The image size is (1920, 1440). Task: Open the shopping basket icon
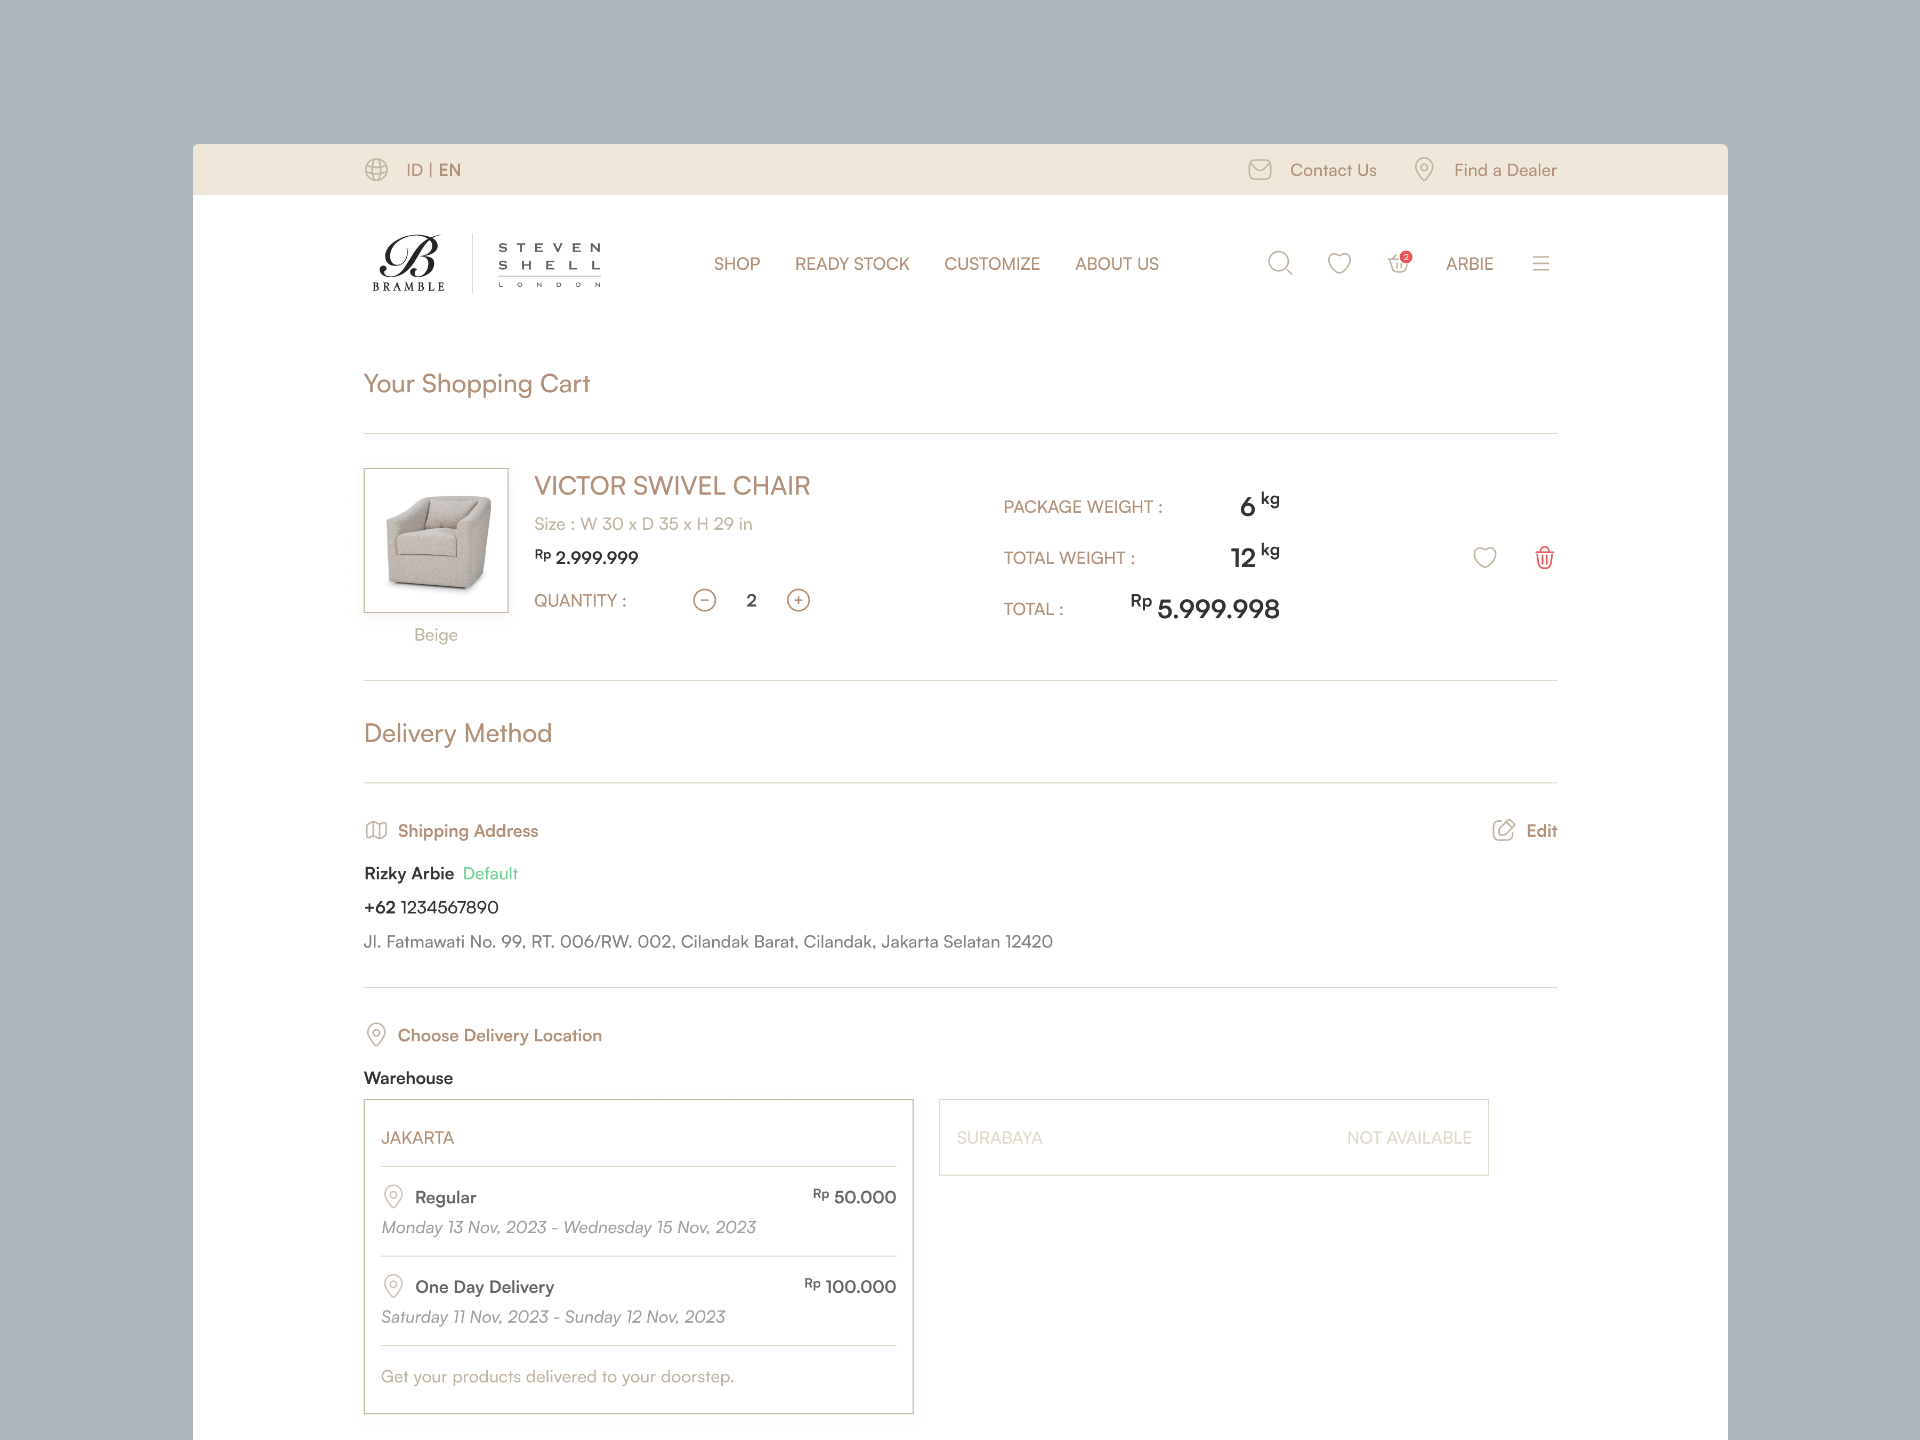pyautogui.click(x=1398, y=263)
